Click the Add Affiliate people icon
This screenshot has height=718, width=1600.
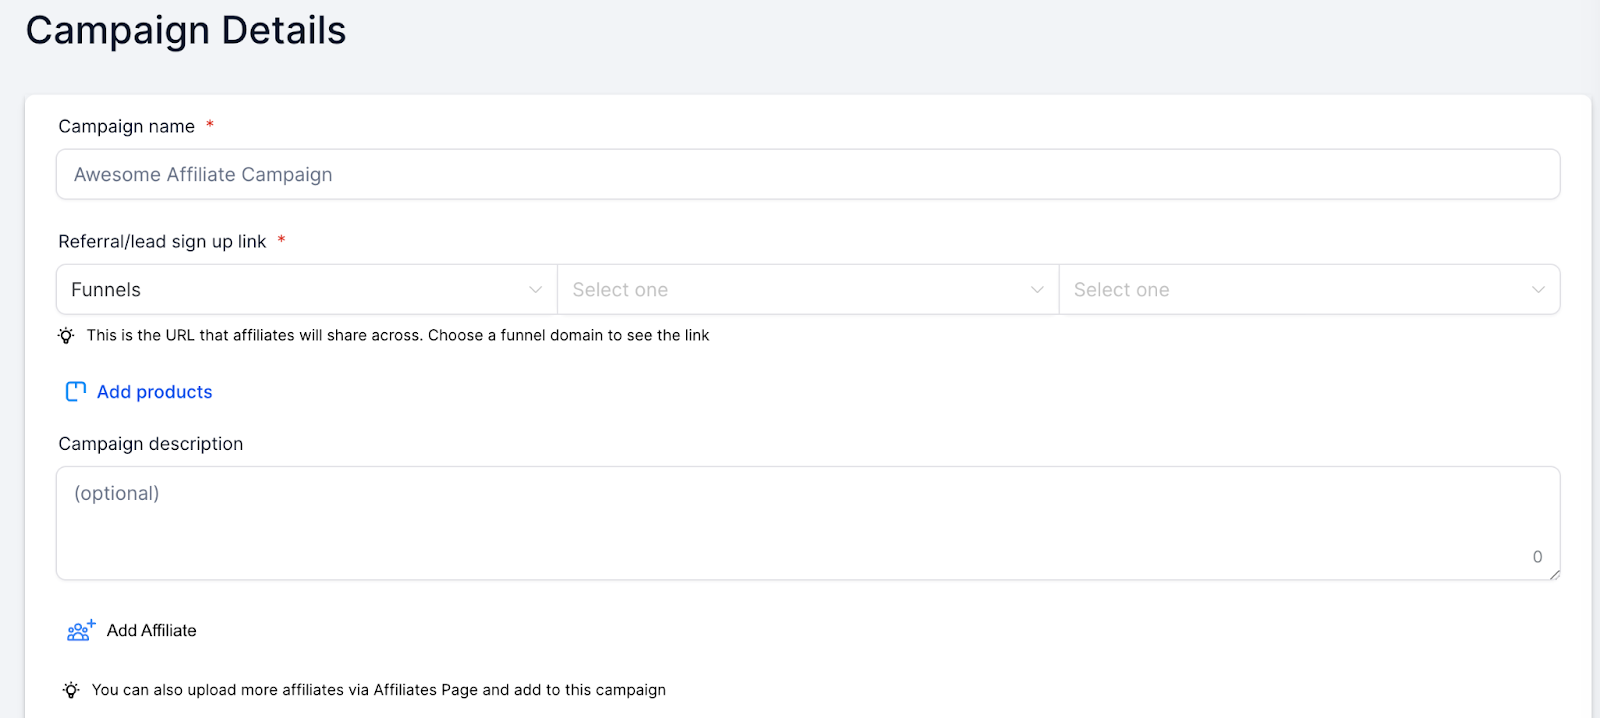80,630
